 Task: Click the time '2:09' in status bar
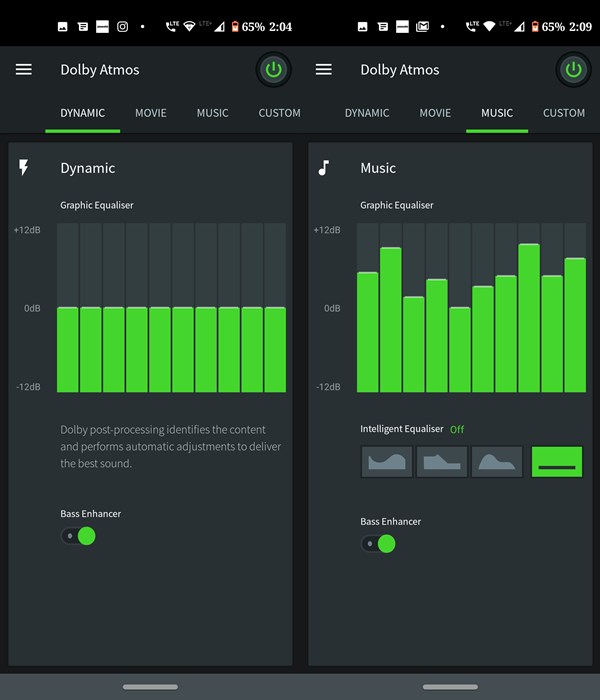[580, 27]
